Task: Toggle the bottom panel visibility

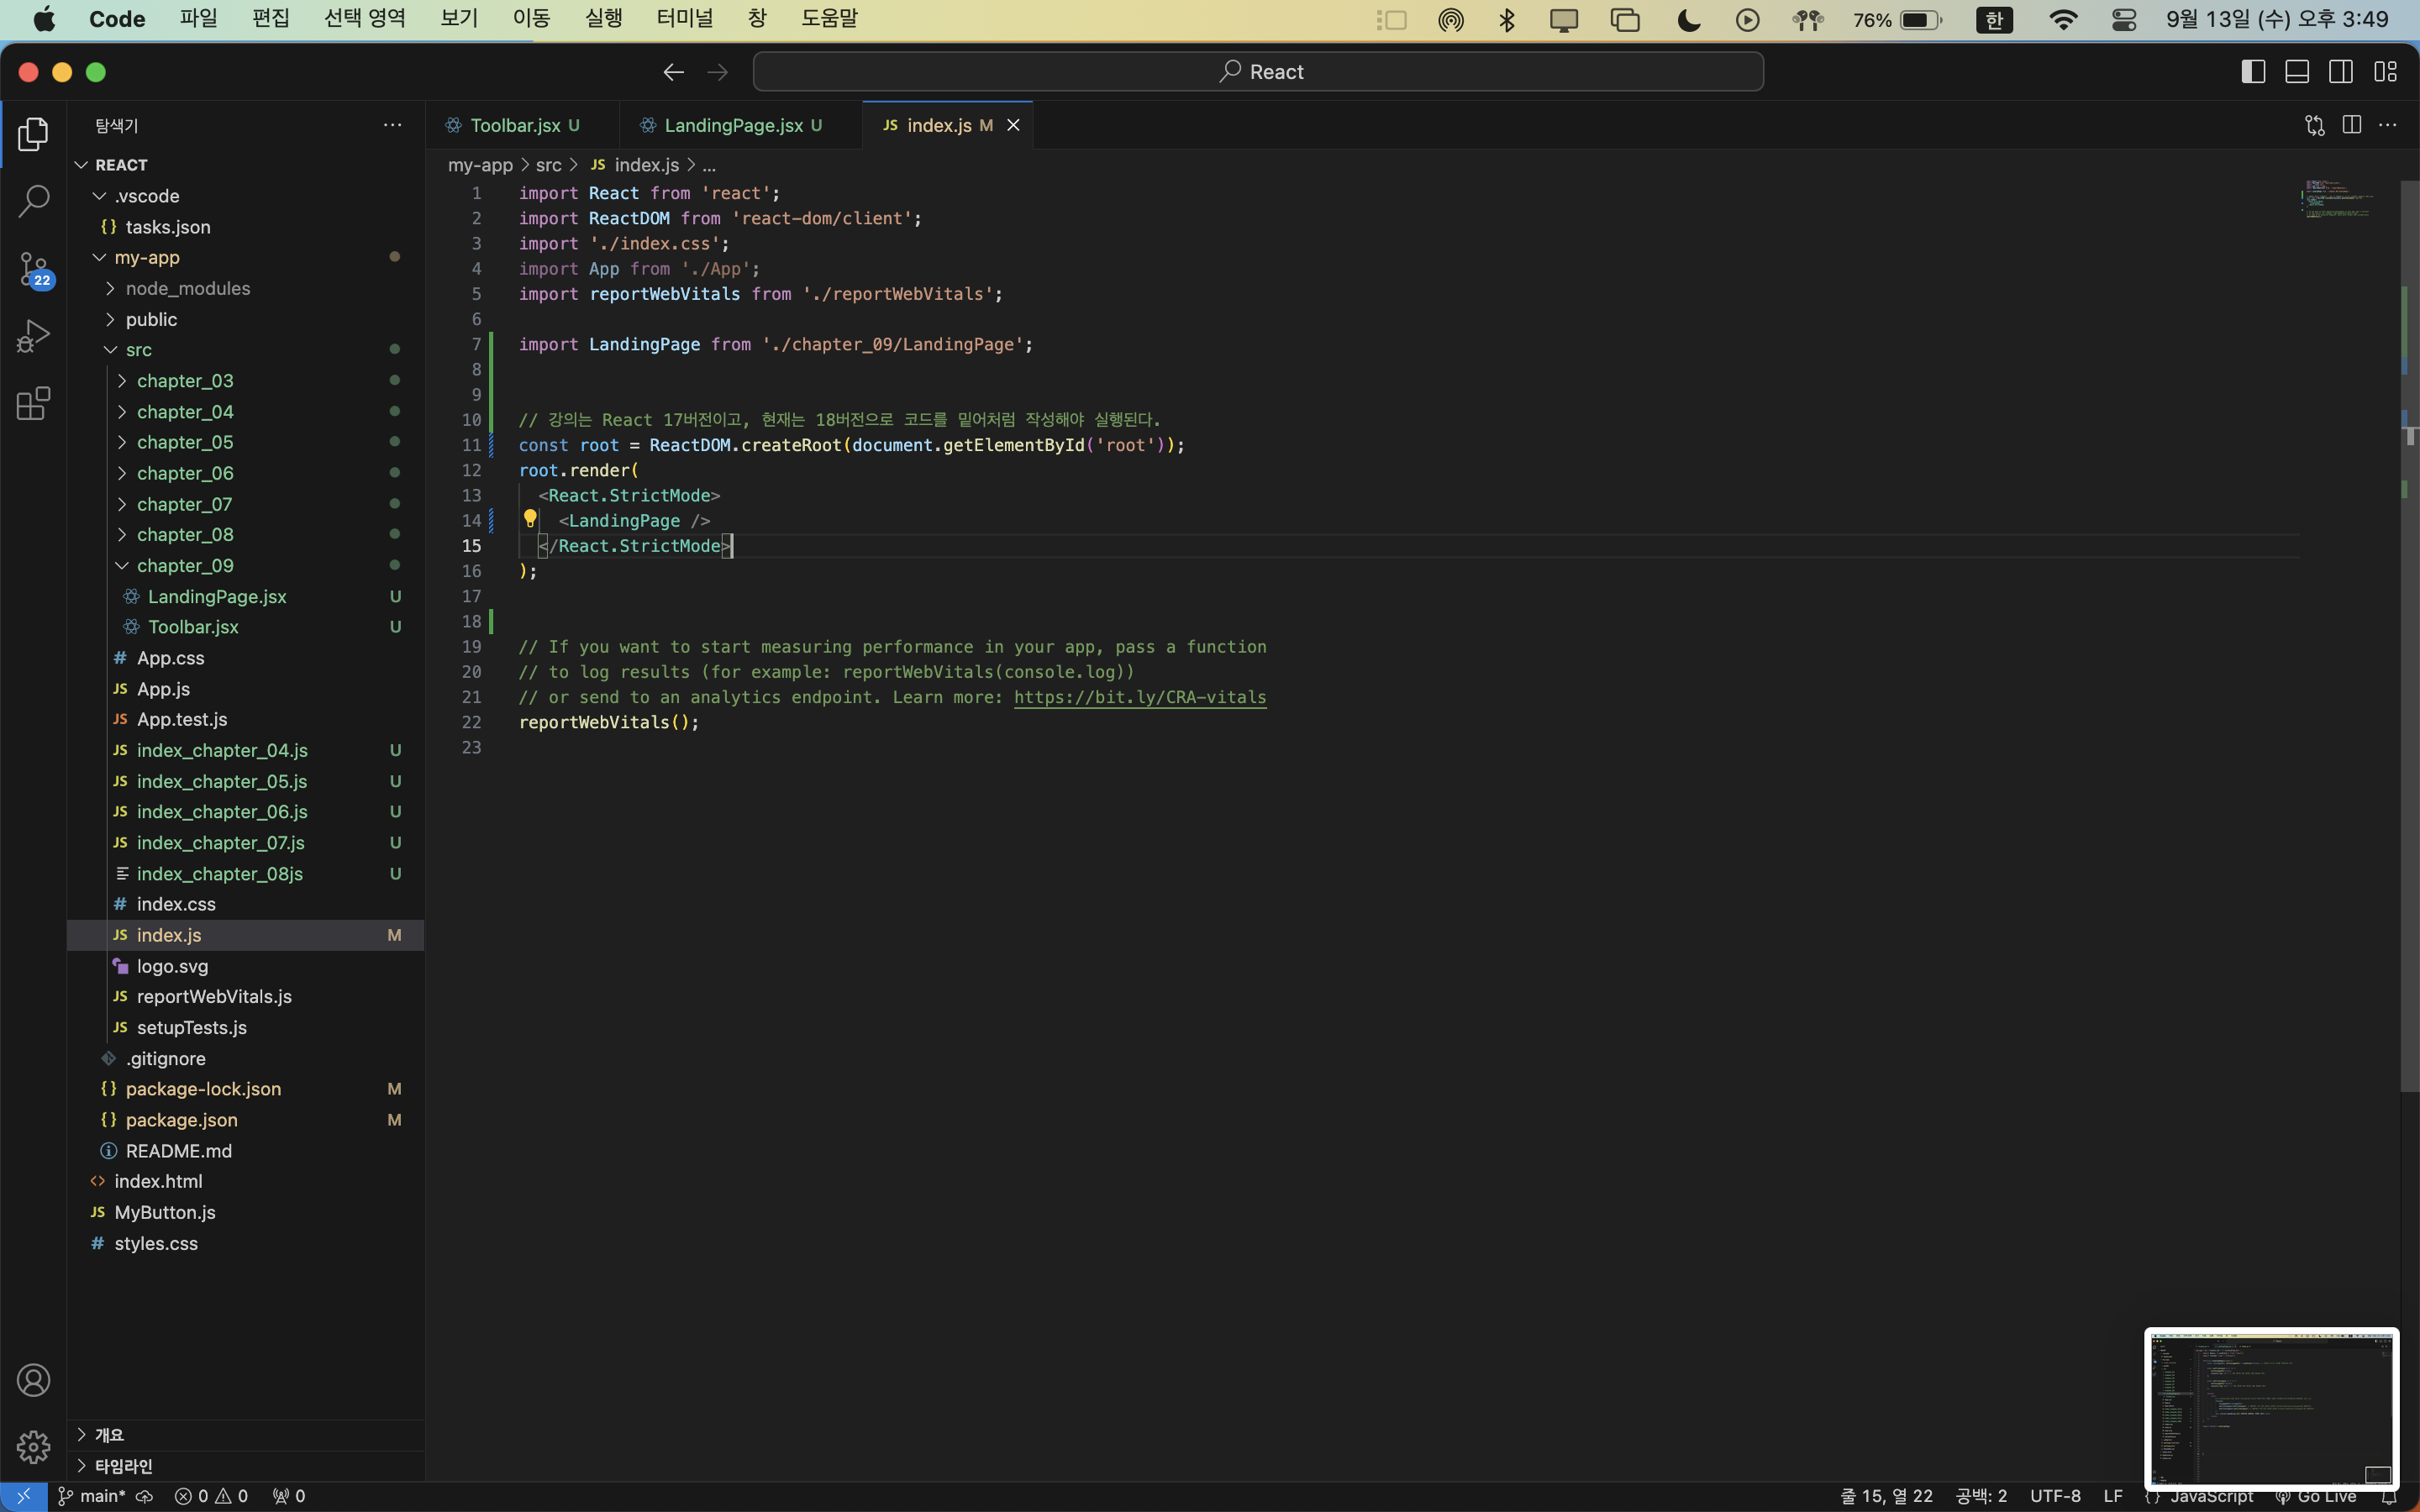Action: pyautogui.click(x=2297, y=72)
